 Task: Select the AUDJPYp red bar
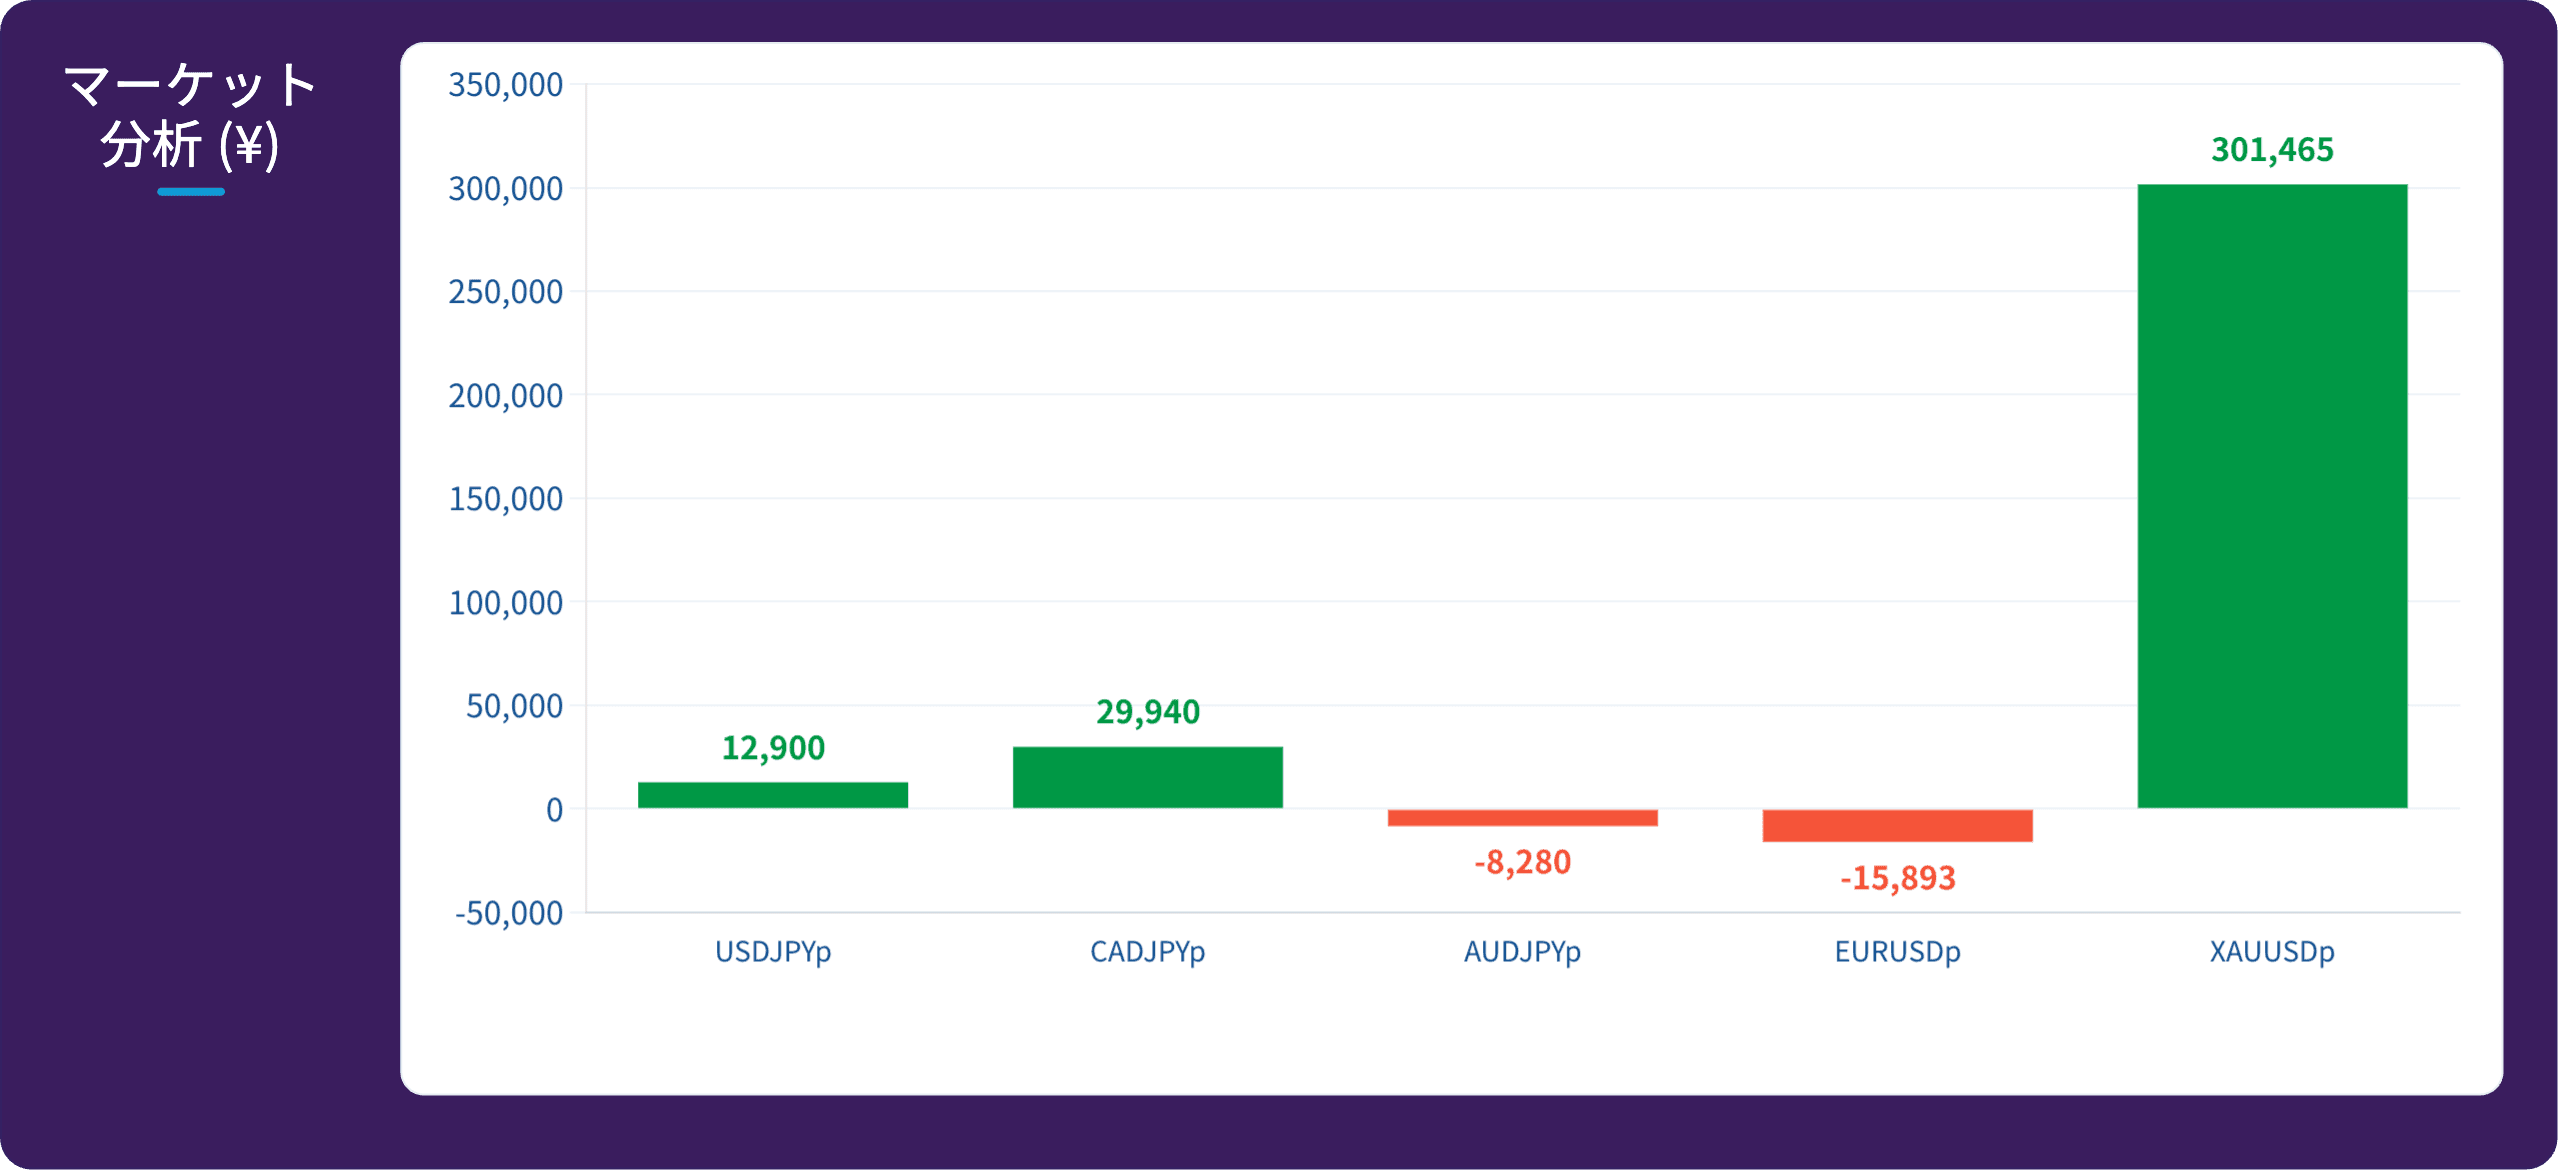(1522, 818)
